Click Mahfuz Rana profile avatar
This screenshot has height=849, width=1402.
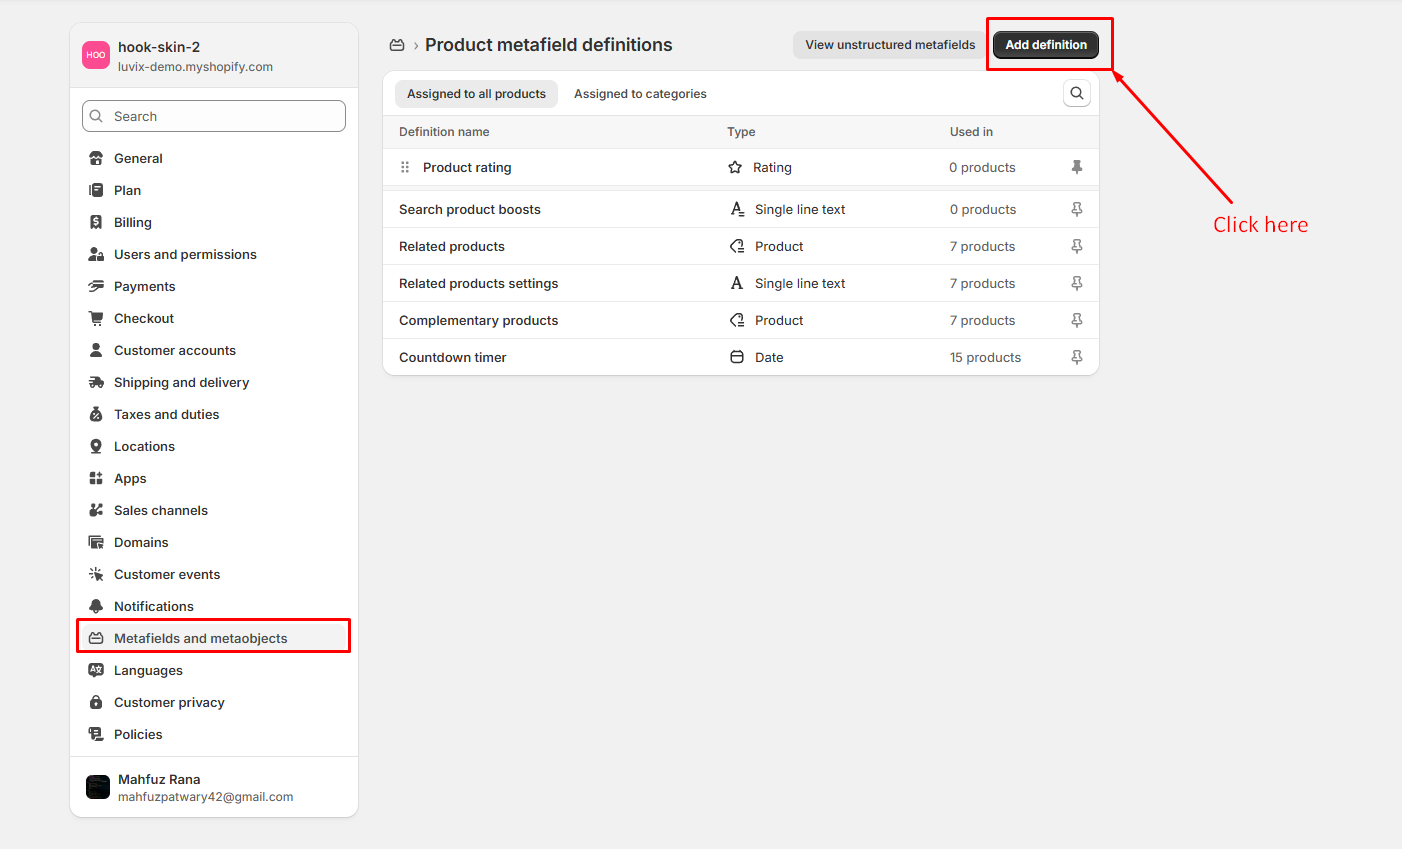coord(98,788)
